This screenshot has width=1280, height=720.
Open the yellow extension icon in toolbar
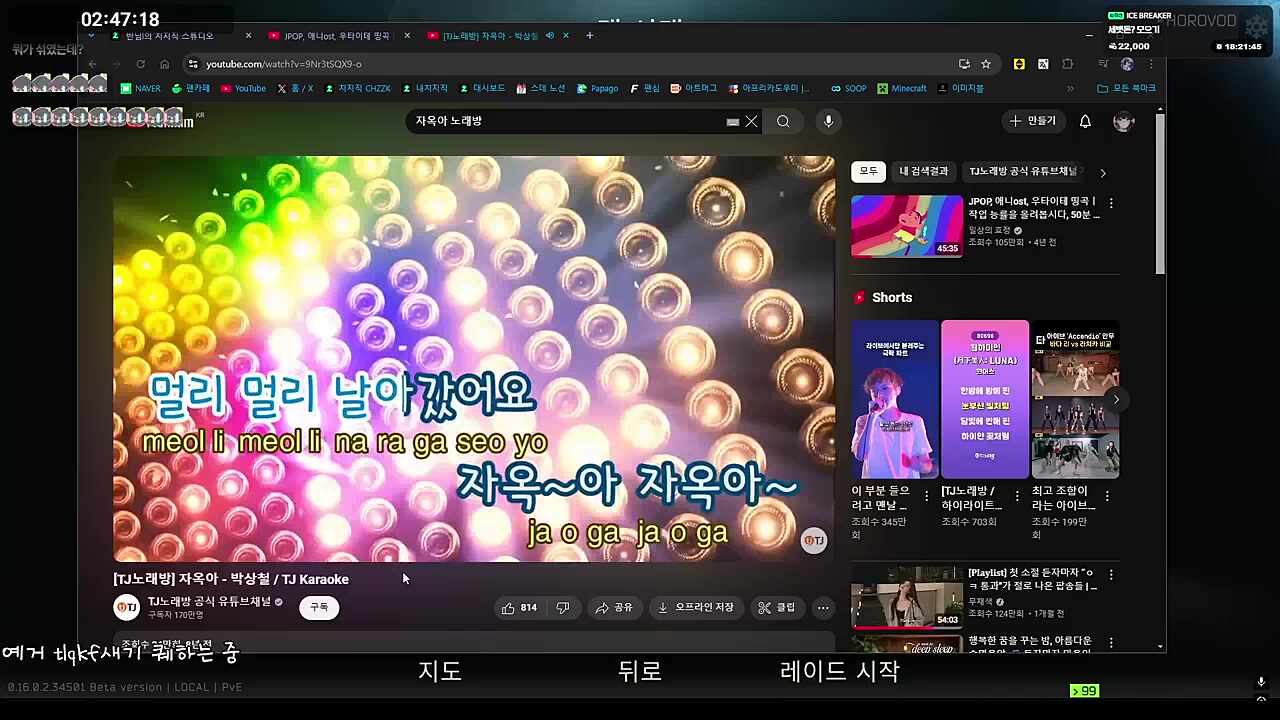point(1019,63)
